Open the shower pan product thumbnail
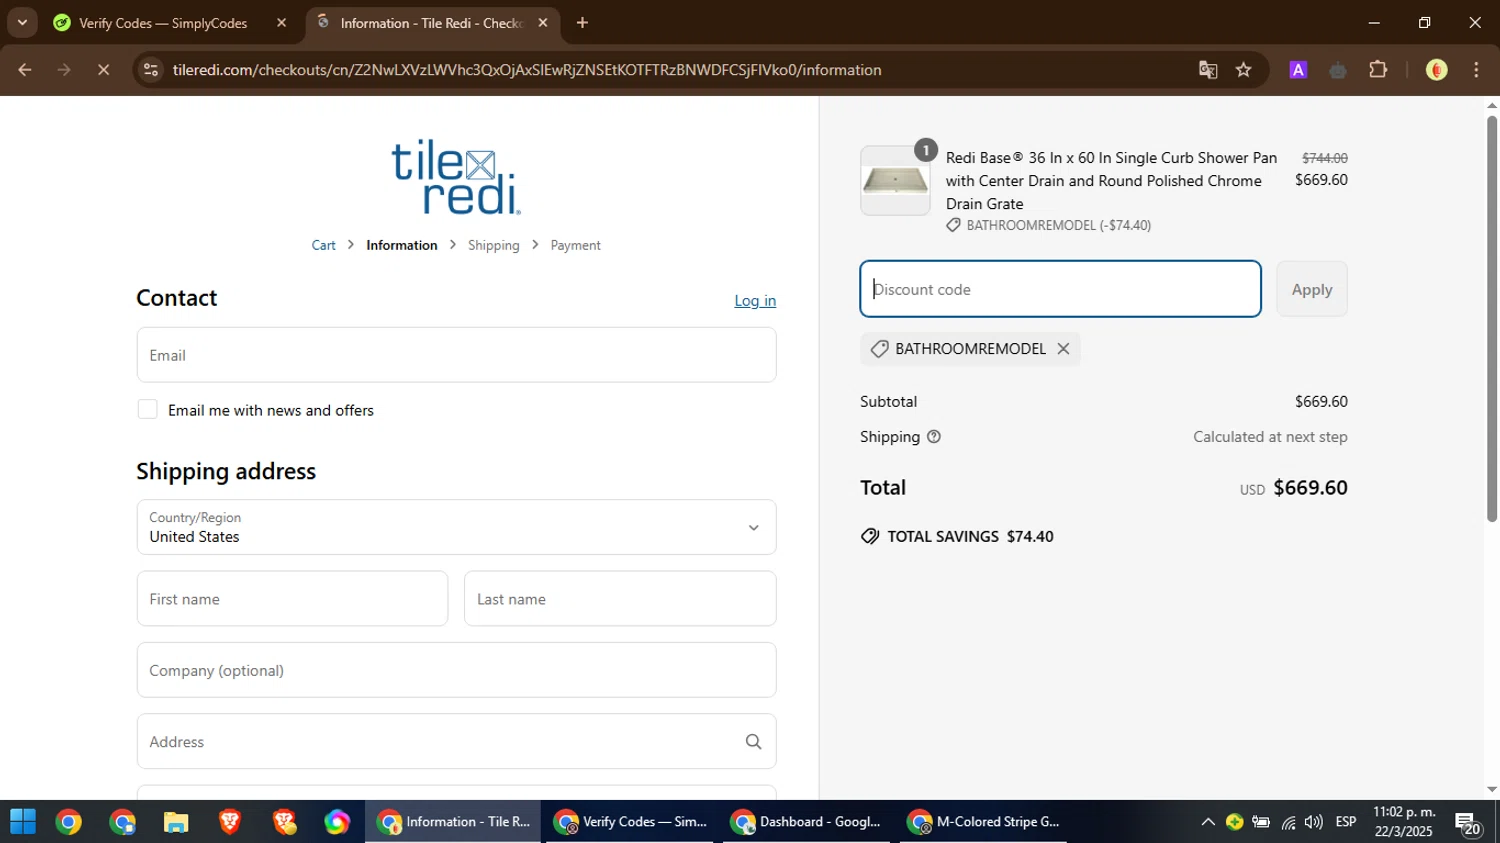This screenshot has height=843, width=1500. coord(895,181)
